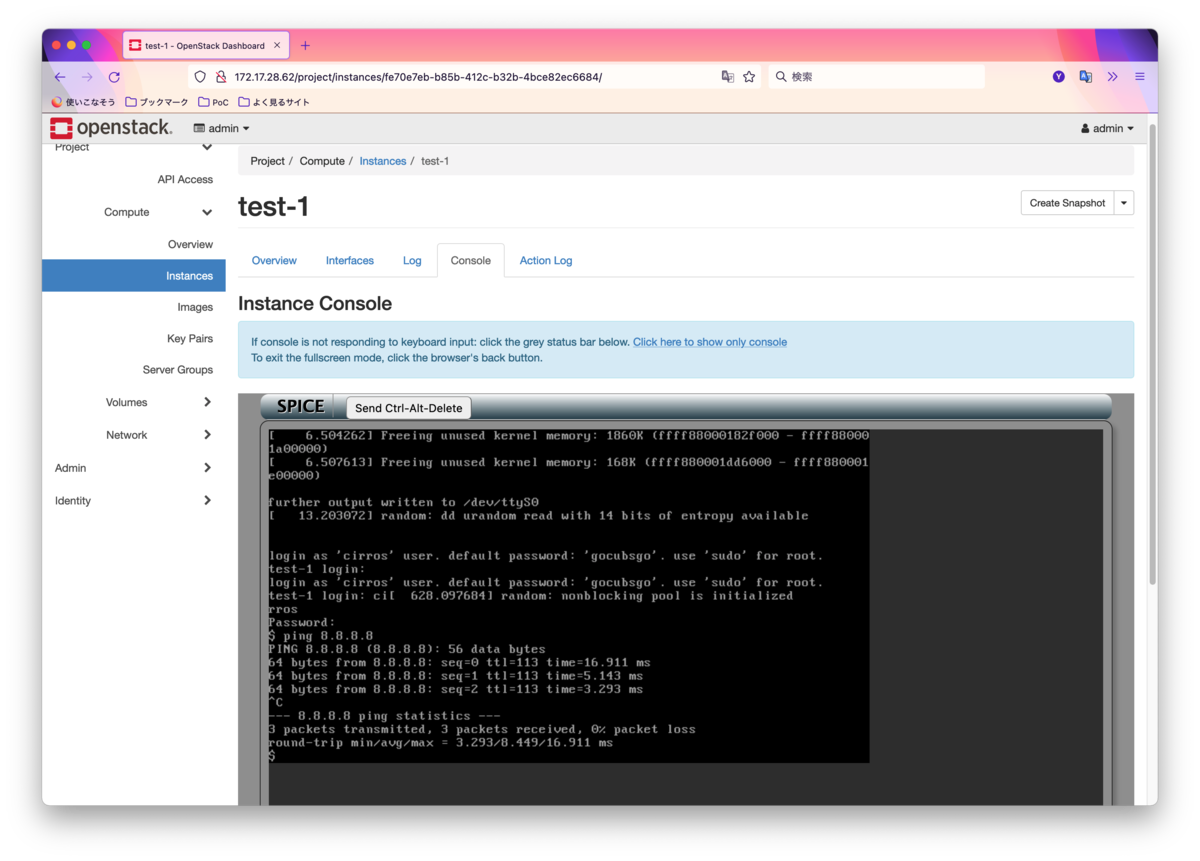Click the 'Click here to show only console' link
The image size is (1200, 861).
(709, 342)
